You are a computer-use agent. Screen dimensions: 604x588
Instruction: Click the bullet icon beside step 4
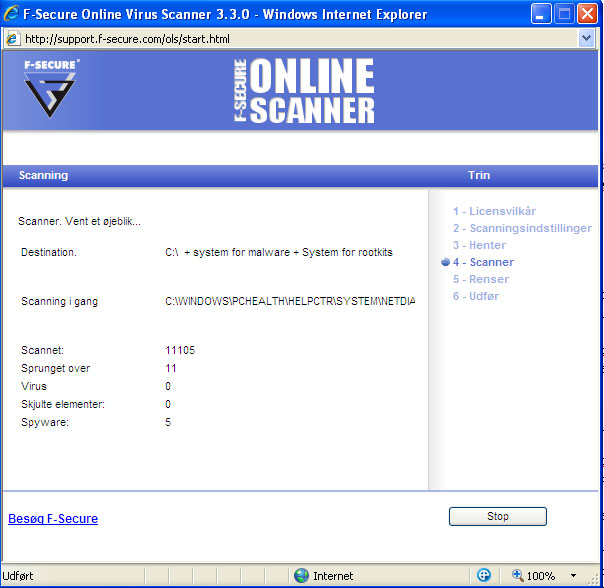tap(445, 262)
